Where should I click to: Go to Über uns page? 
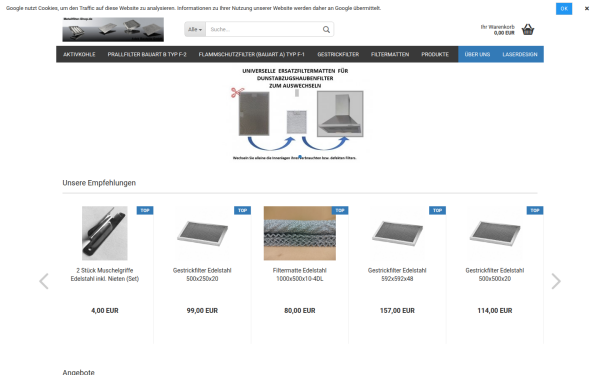point(477,54)
